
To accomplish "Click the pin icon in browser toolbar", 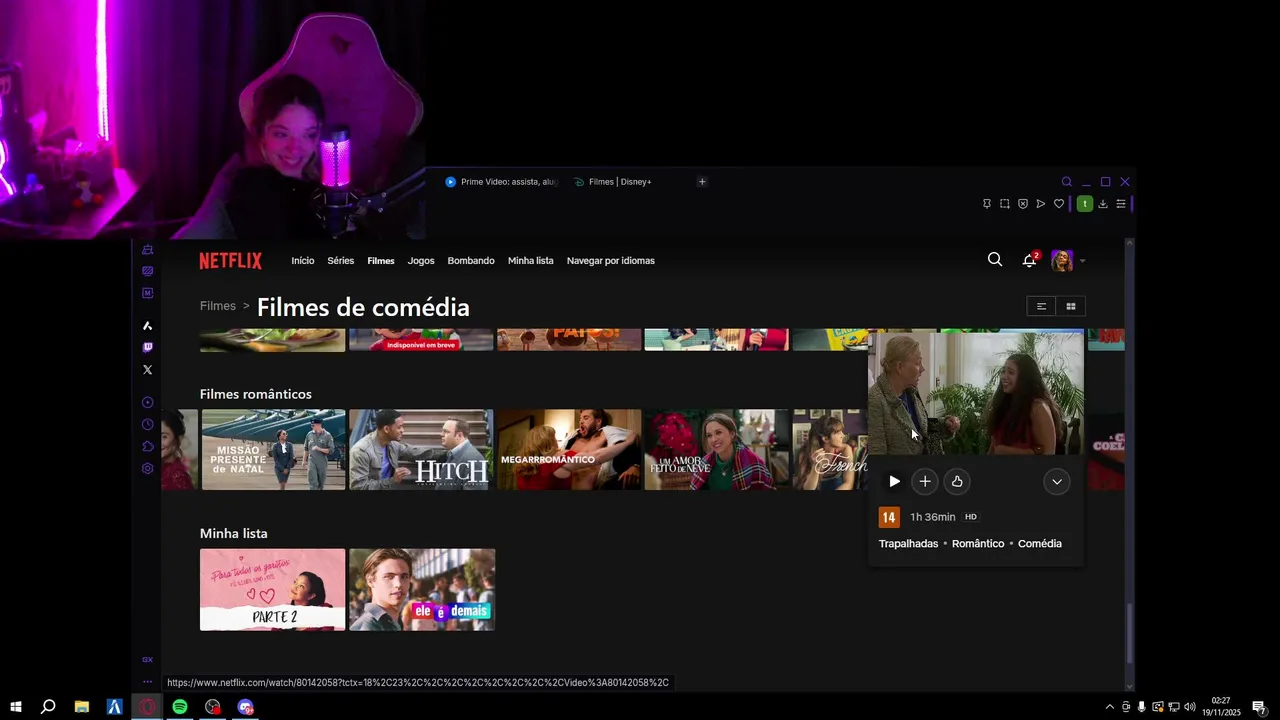I will 987,204.
